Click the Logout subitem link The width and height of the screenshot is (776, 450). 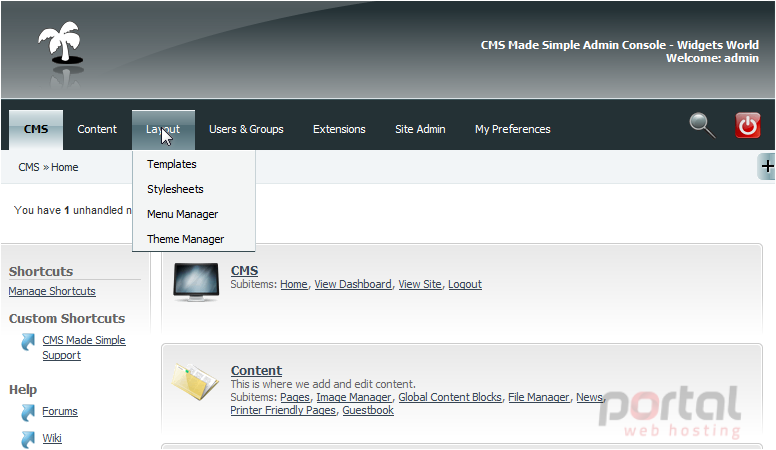click(465, 284)
